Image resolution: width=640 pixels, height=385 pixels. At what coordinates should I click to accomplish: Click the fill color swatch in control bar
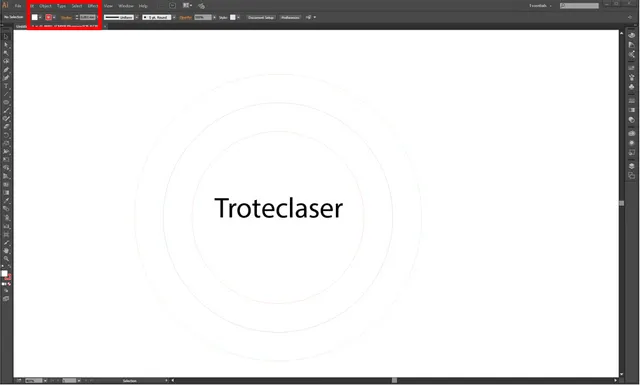click(x=35, y=18)
